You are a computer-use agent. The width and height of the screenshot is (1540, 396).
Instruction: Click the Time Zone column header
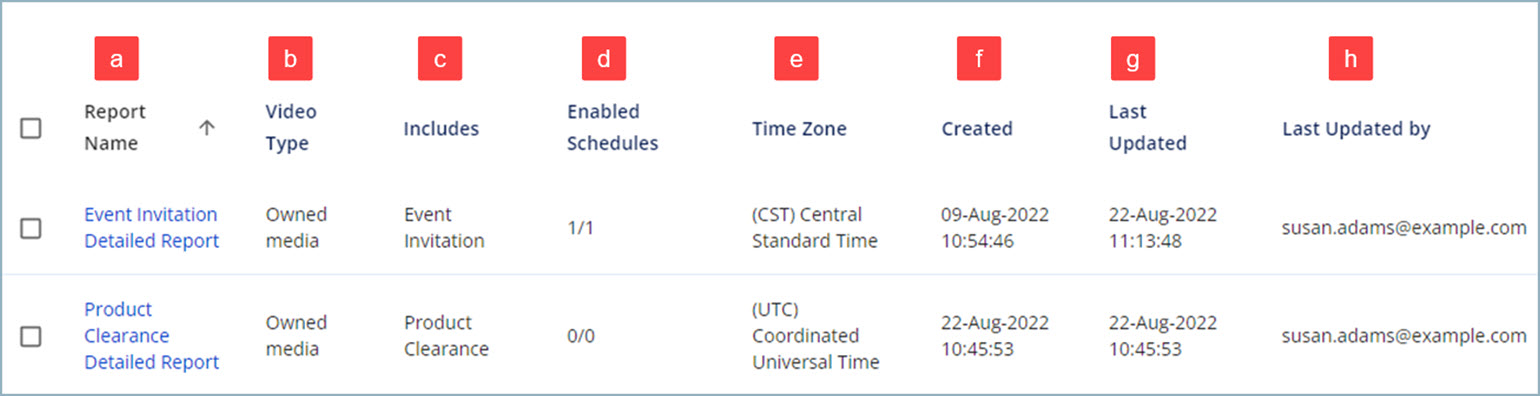pos(799,128)
